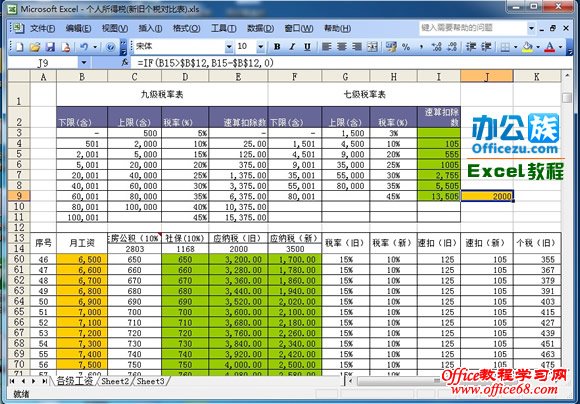Screen dimensions: 580x404
Task: Apply red font color
Action: point(550,47)
